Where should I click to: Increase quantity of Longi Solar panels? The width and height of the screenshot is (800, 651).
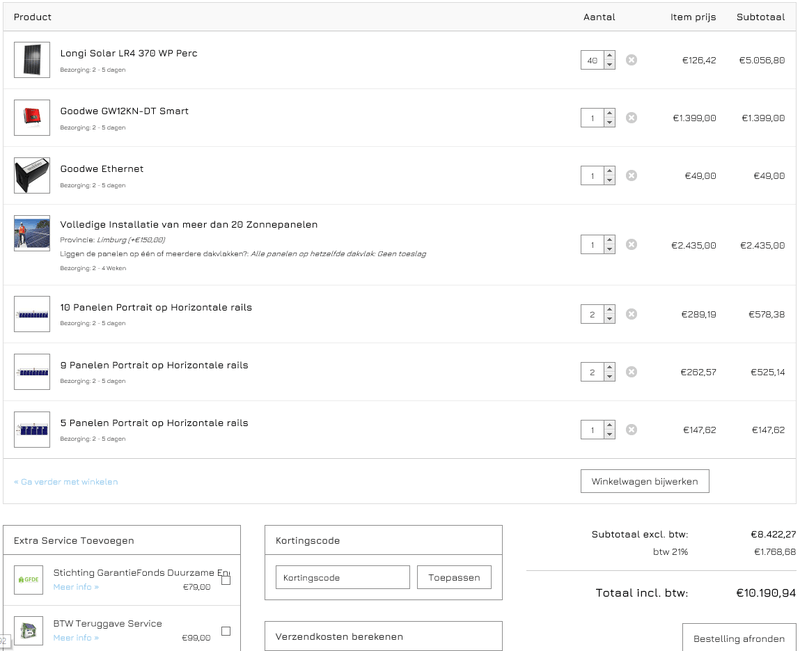pyautogui.click(x=610, y=56)
